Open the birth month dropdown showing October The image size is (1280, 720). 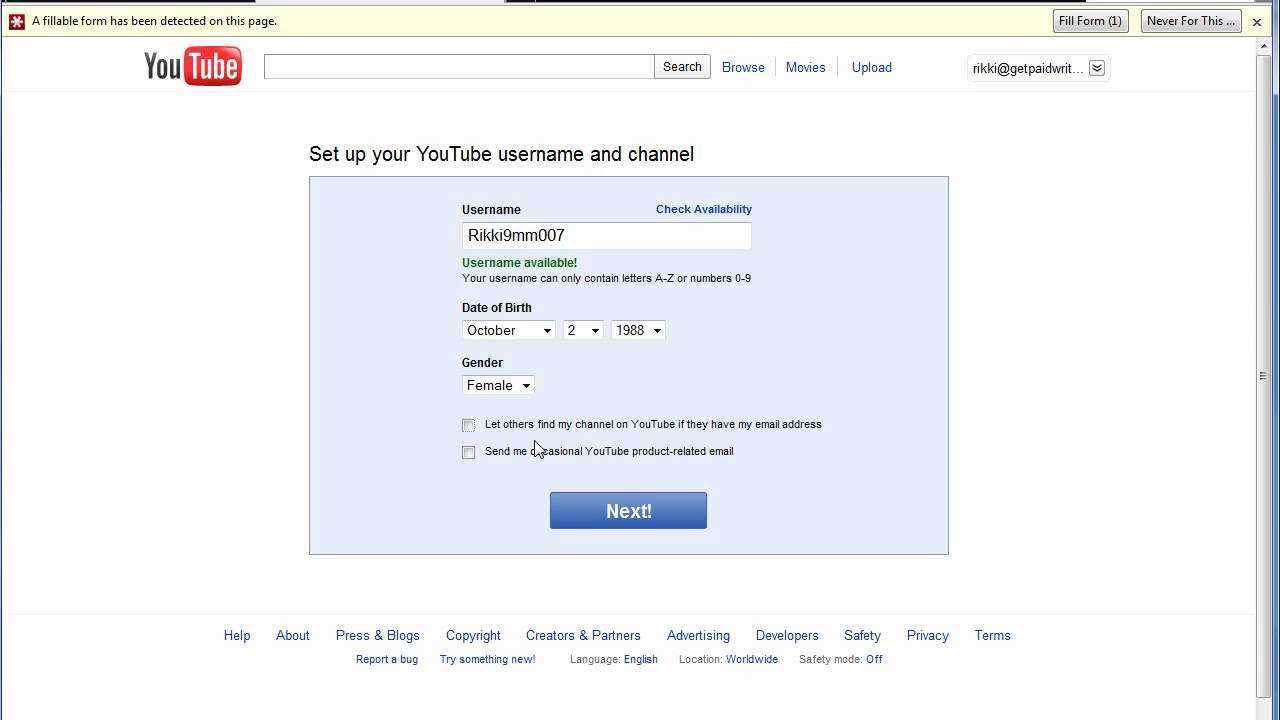(508, 330)
